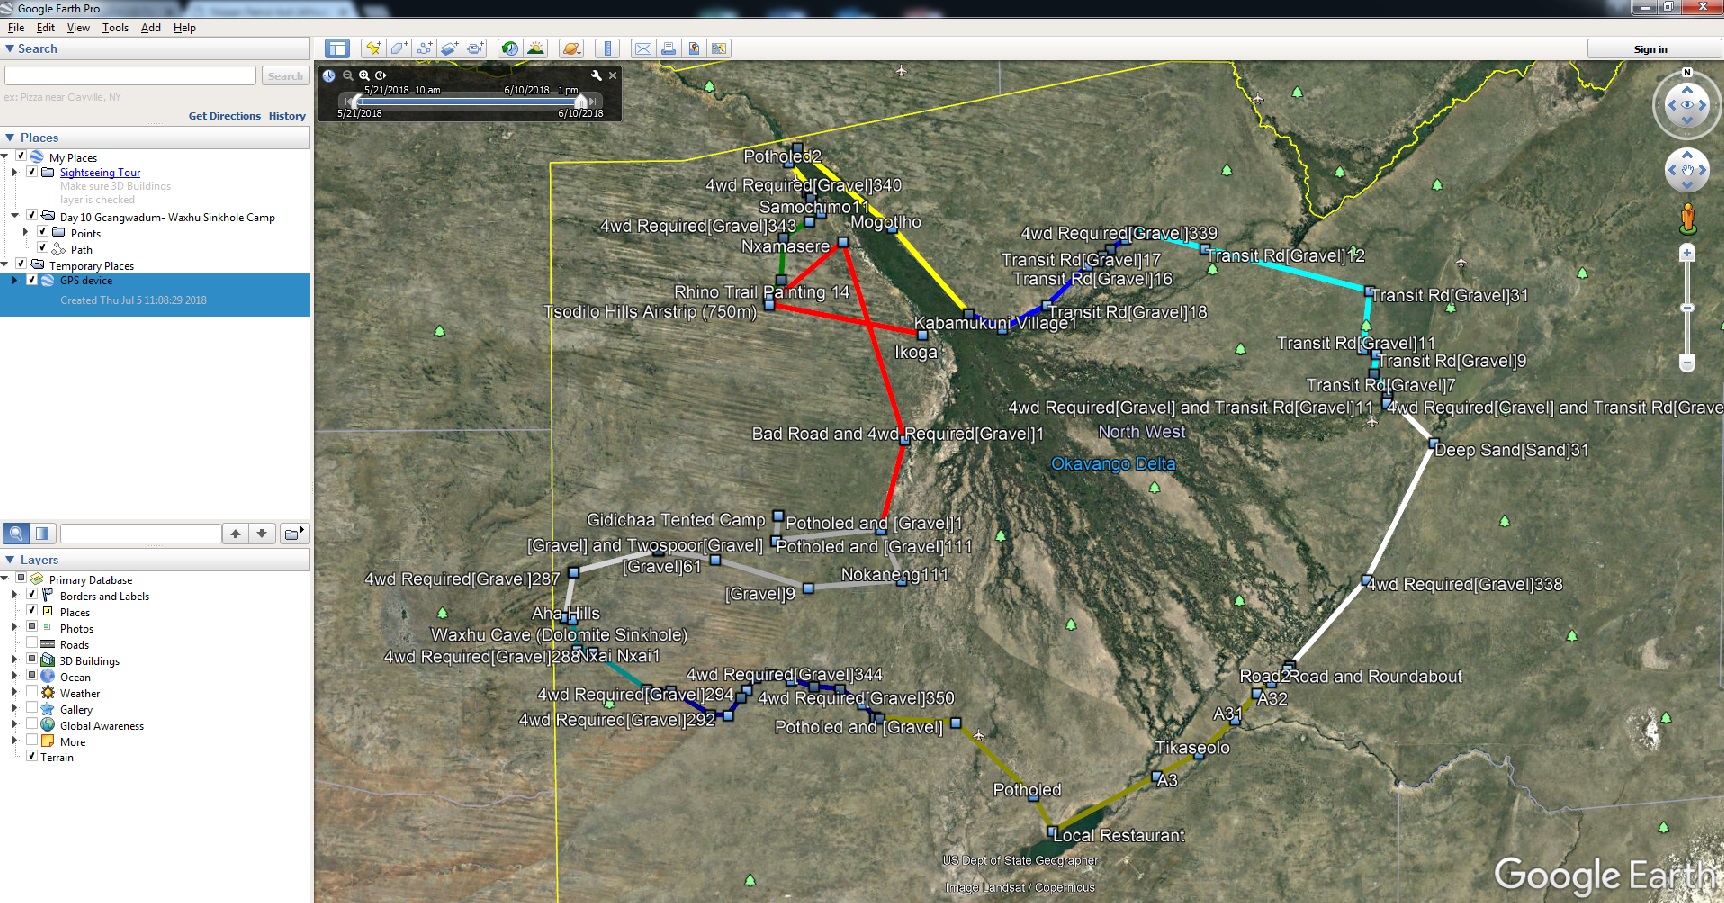The image size is (1724, 903).
Task: Select the Street View pegman
Action: point(1687,218)
